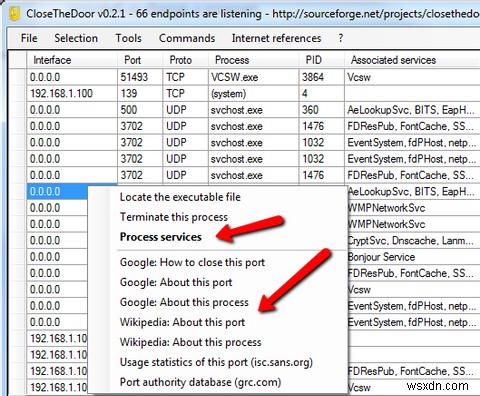Image resolution: width=480 pixels, height=396 pixels.
Task: Sort by the PID column header
Action: (322, 60)
